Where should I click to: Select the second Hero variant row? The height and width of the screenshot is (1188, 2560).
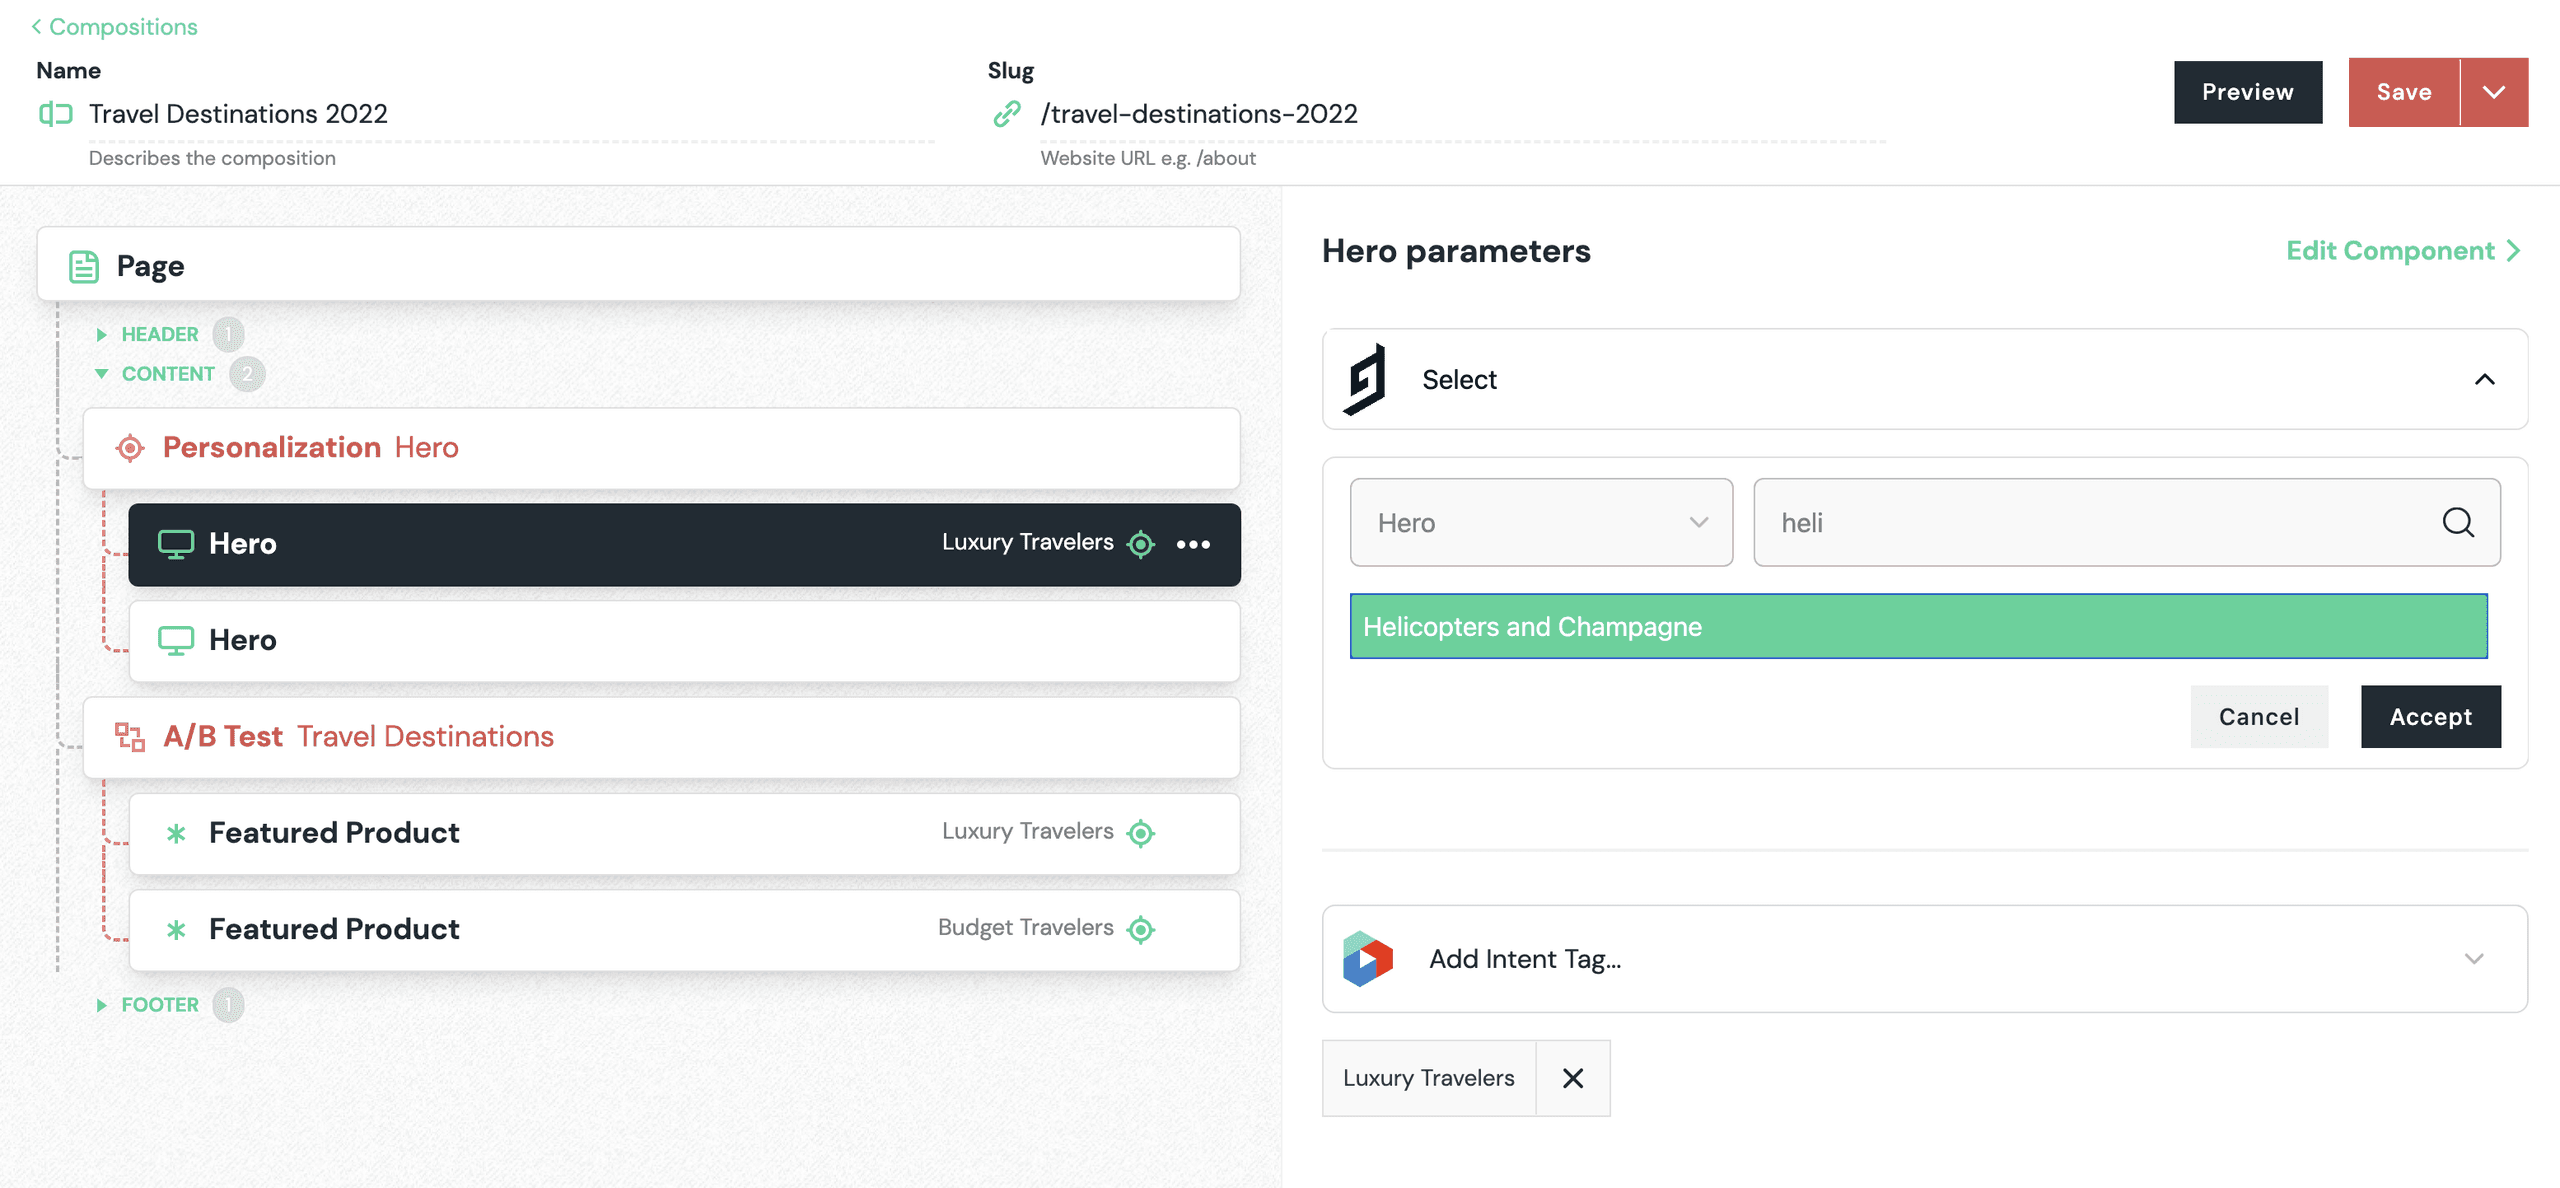point(685,640)
